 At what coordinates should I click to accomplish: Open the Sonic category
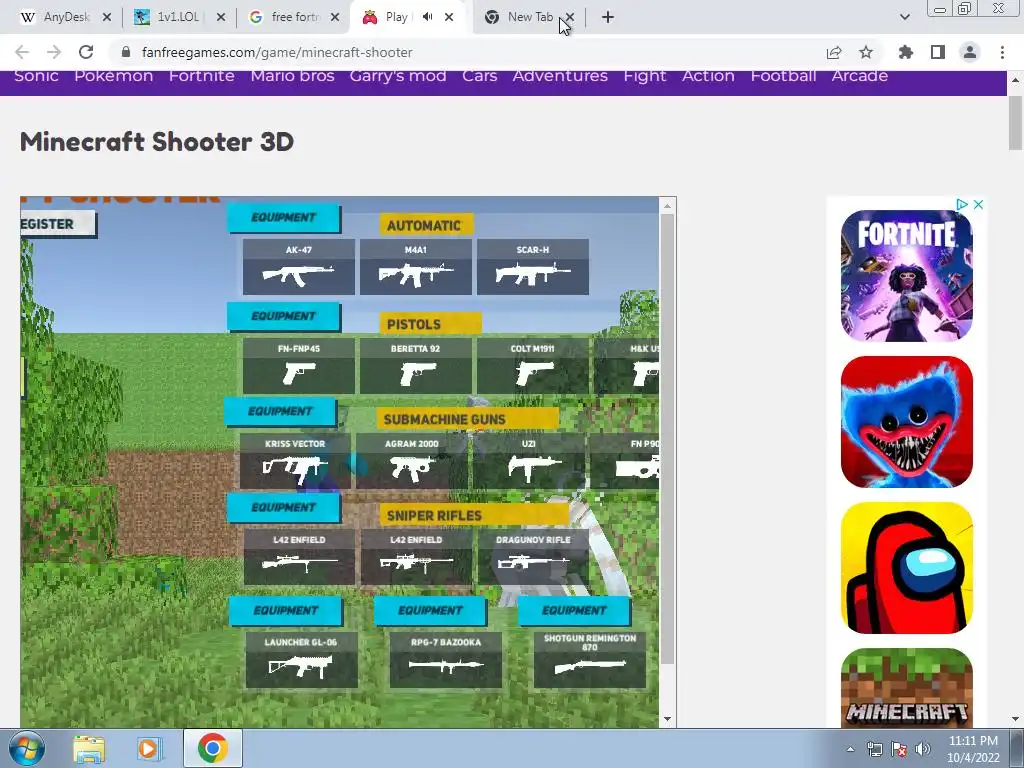click(x=37, y=76)
